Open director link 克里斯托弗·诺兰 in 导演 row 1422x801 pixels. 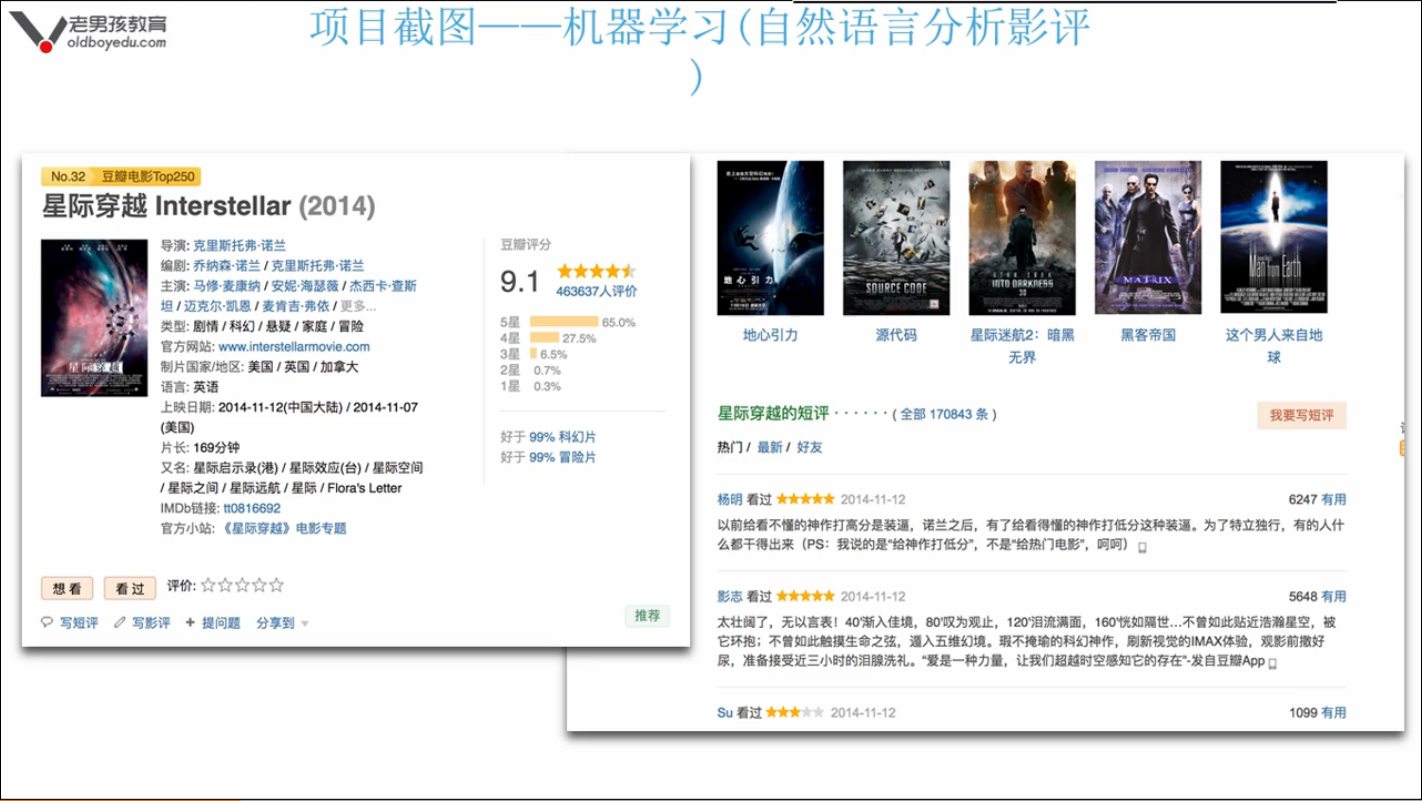(239, 245)
